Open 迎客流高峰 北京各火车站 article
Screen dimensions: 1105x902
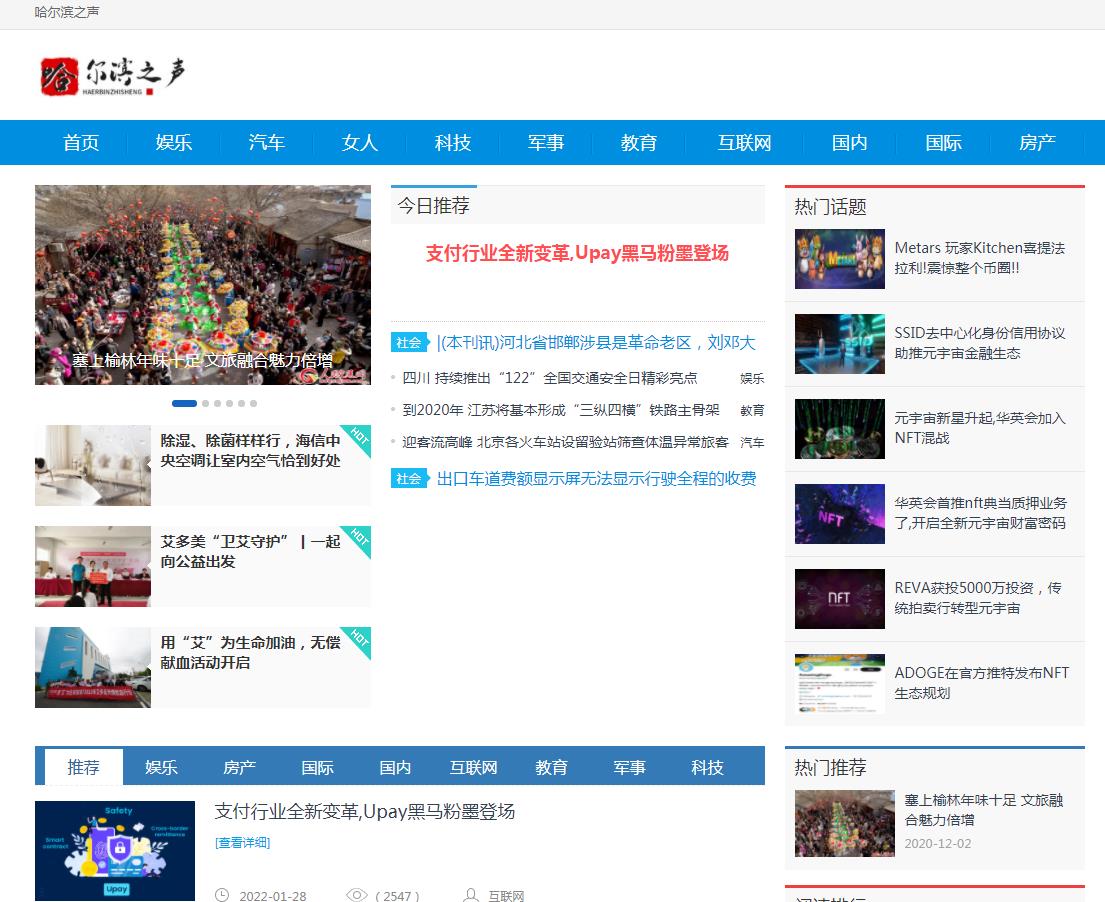click(x=565, y=442)
